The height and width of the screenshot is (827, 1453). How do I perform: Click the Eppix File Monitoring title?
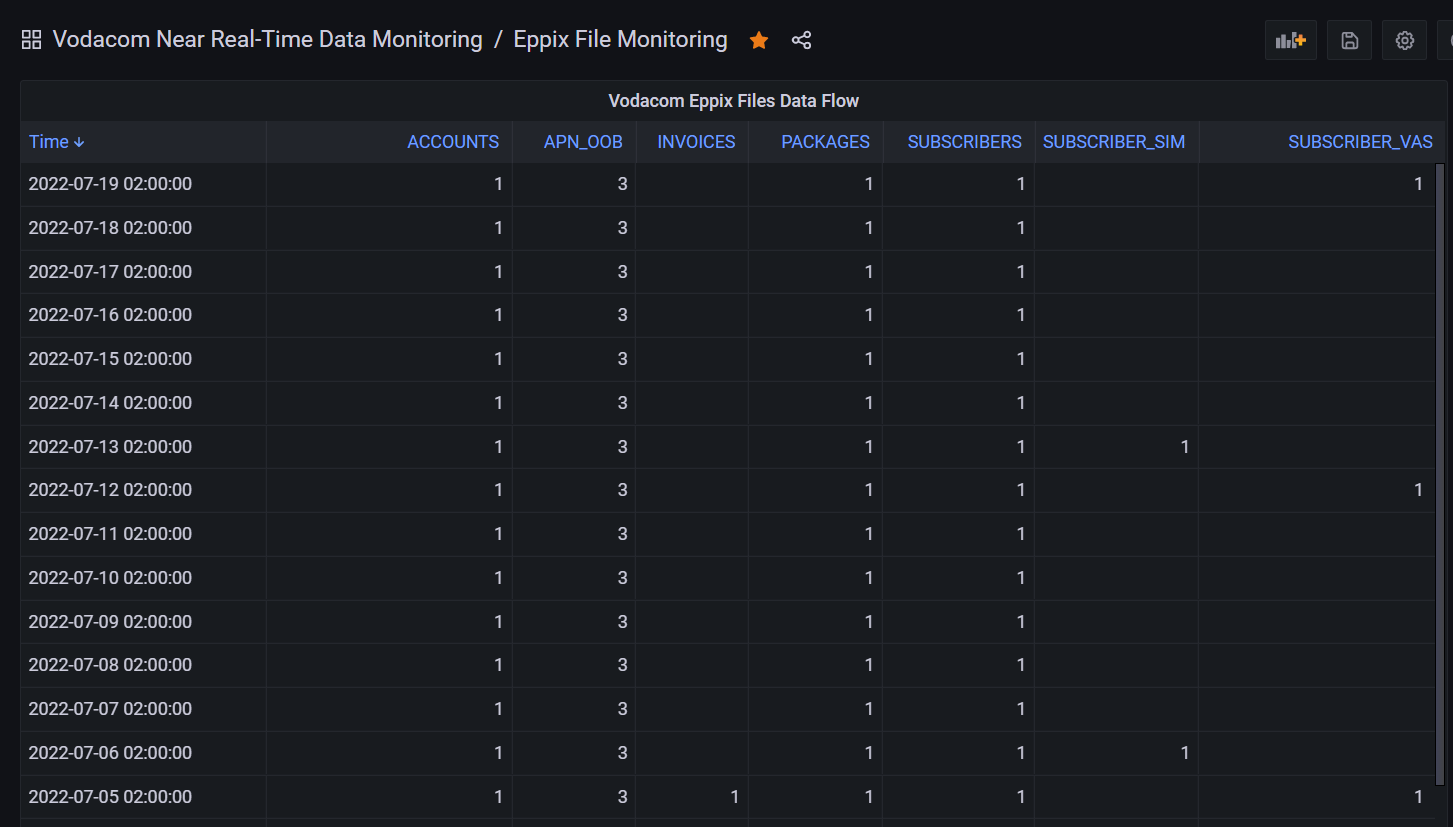pyautogui.click(x=620, y=40)
